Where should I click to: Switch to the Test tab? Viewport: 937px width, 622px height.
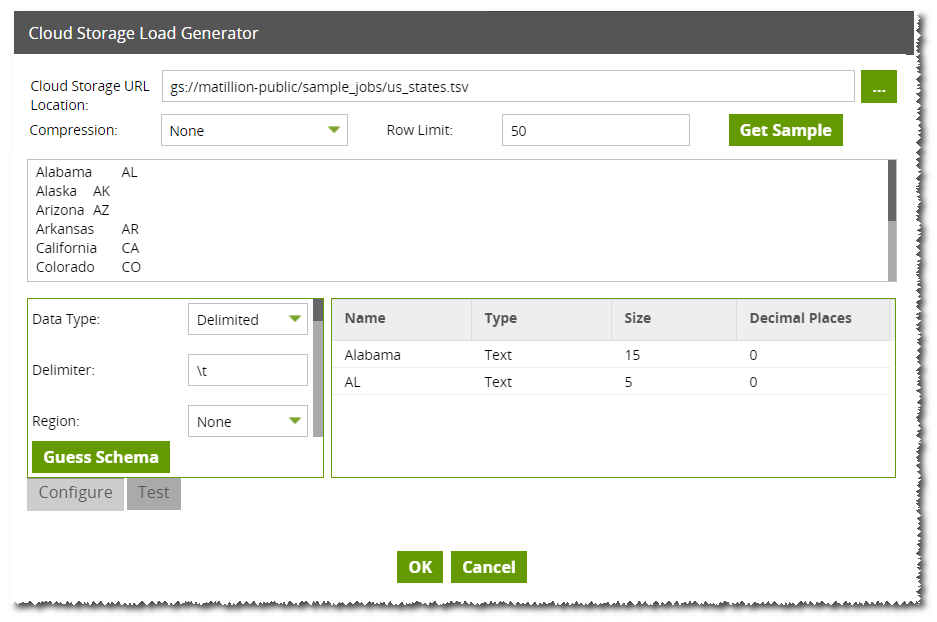[x=154, y=494]
